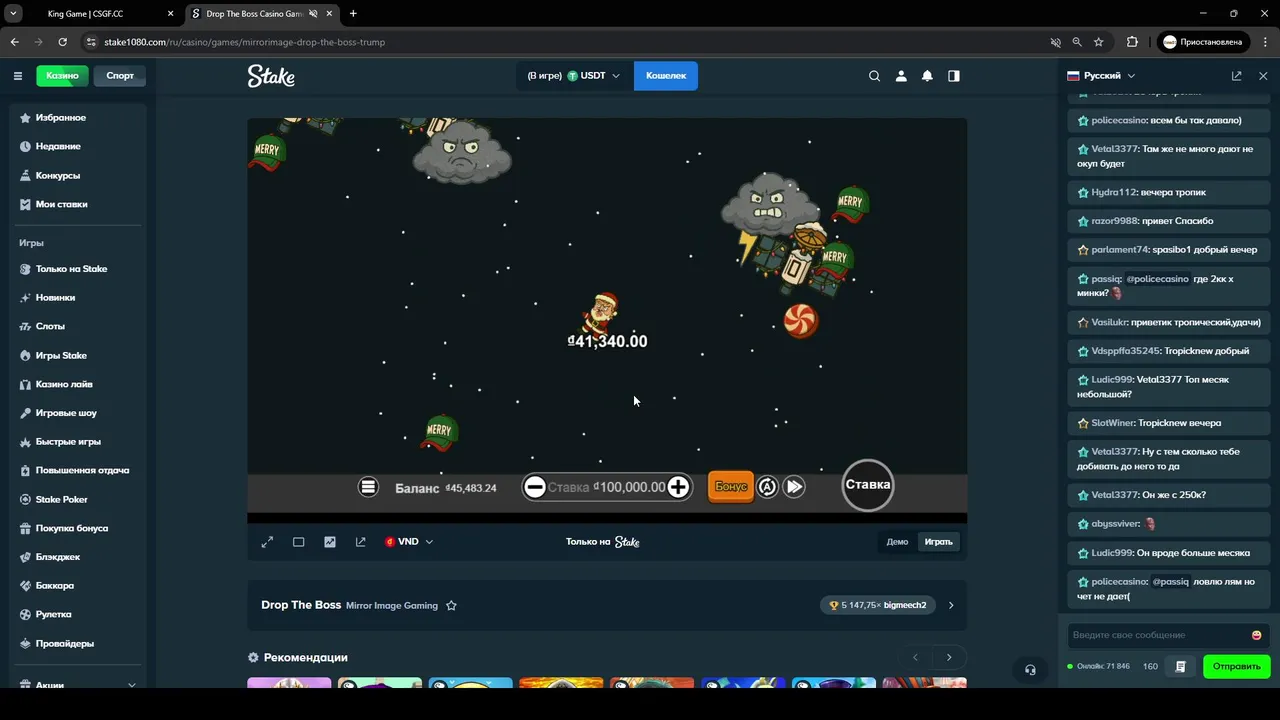Open Мои ставки in sidebar

click(x=61, y=204)
